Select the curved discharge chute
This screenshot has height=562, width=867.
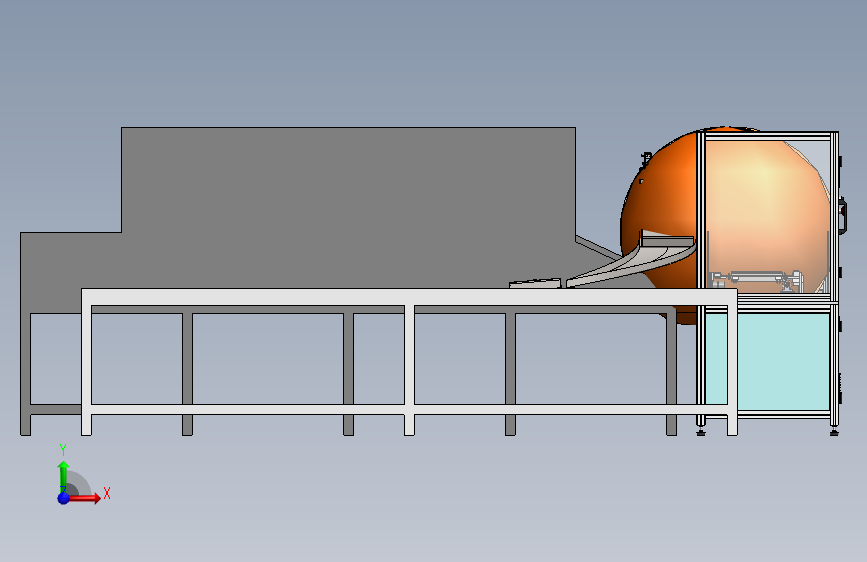630,266
